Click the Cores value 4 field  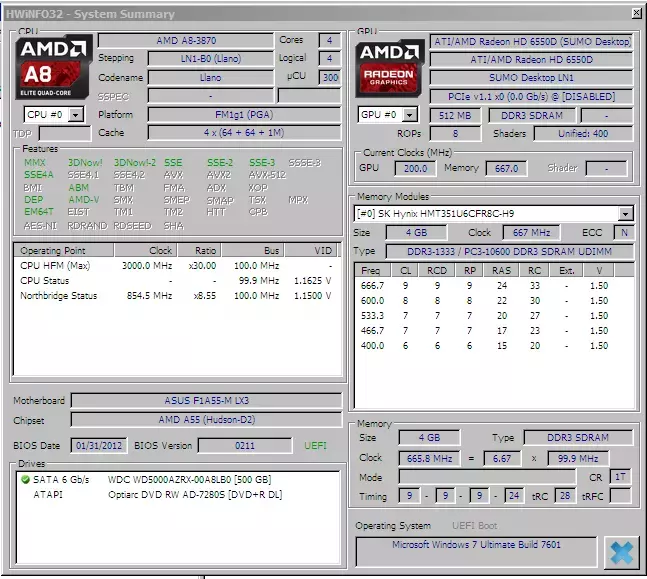tap(329, 40)
